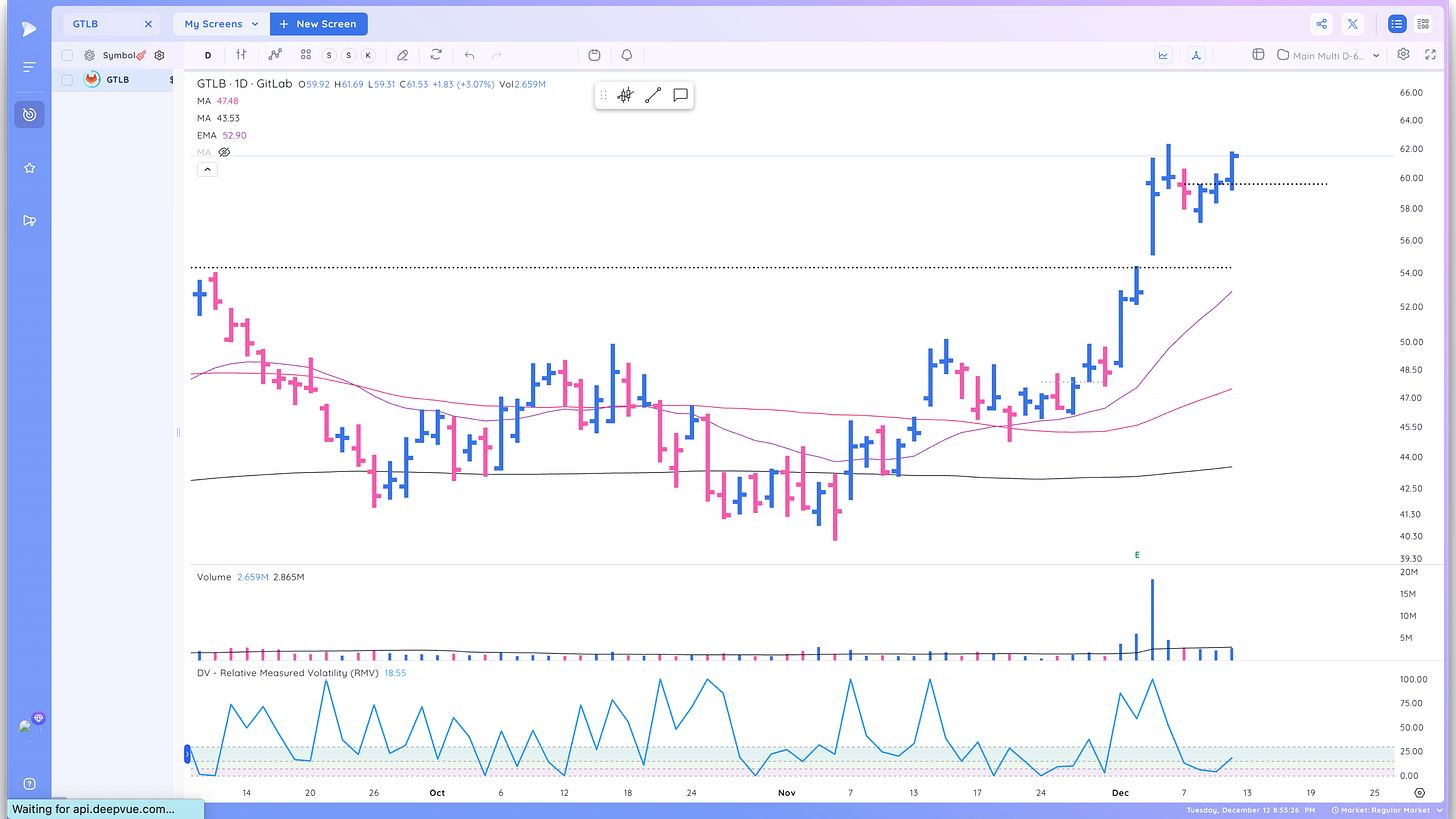Close the GTLB tab
The height and width of the screenshot is (819, 1456).
[x=149, y=24]
